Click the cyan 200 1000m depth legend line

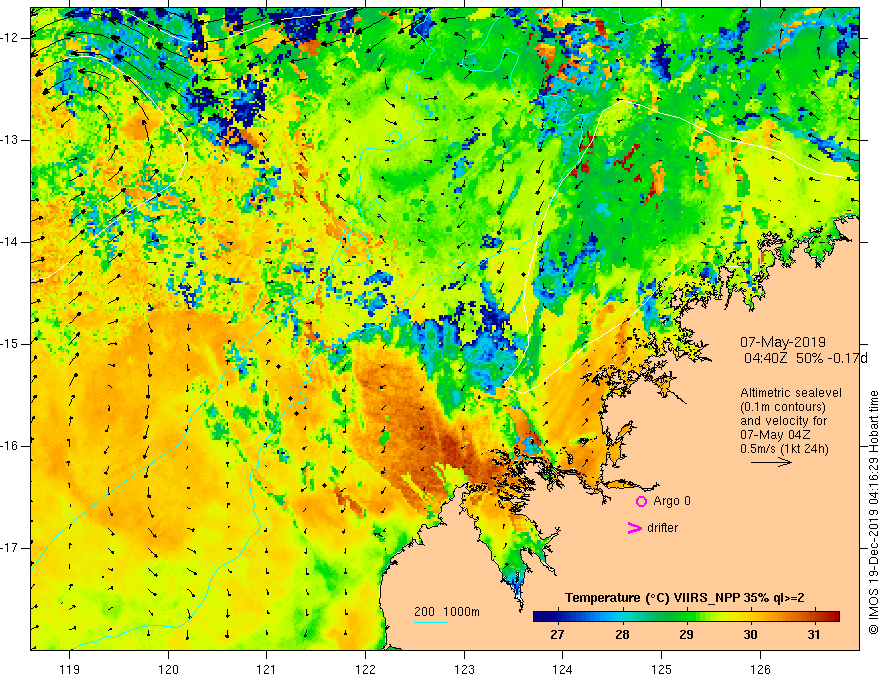pyautogui.click(x=430, y=622)
